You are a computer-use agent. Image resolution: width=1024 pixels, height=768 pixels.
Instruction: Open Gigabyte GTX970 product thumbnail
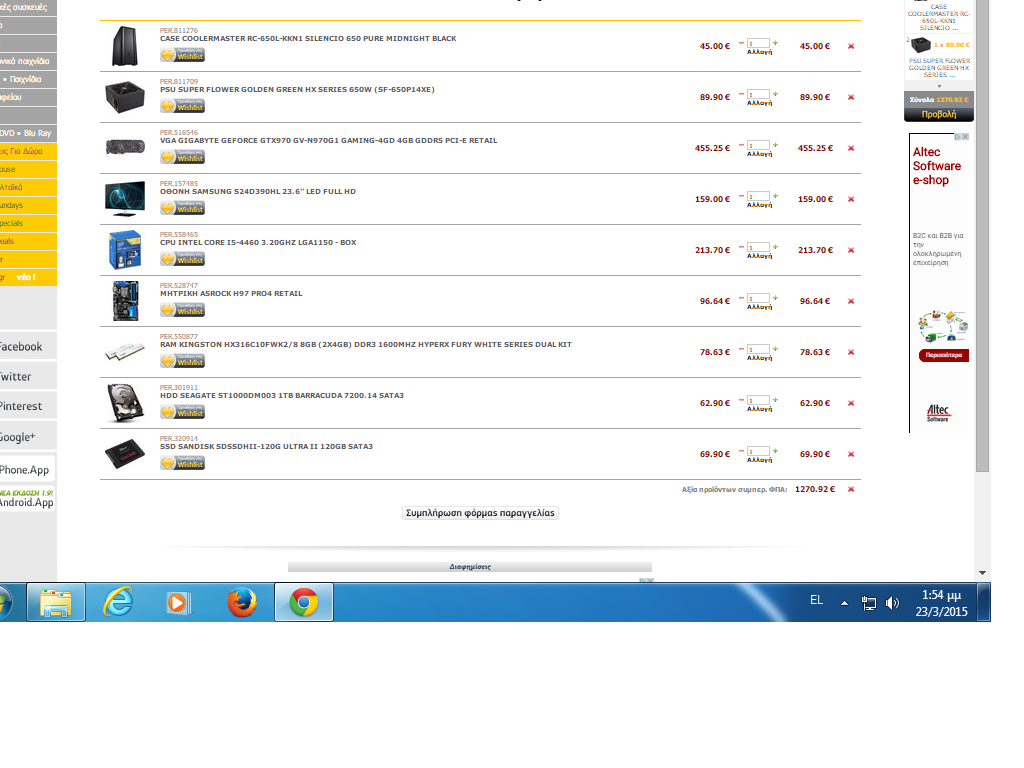[x=125, y=147]
